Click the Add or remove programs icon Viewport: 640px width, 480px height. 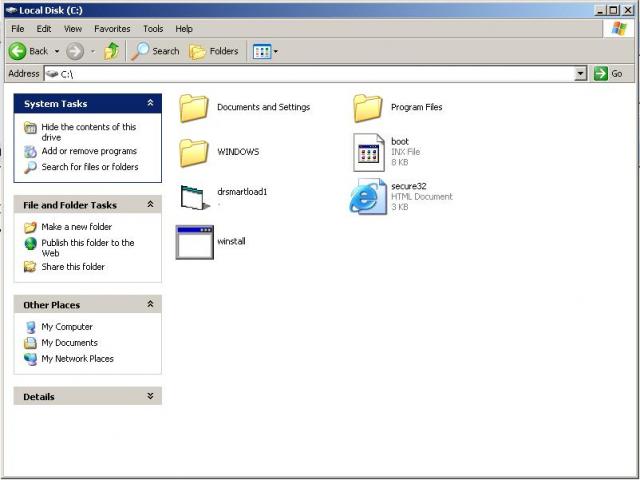[x=30, y=151]
